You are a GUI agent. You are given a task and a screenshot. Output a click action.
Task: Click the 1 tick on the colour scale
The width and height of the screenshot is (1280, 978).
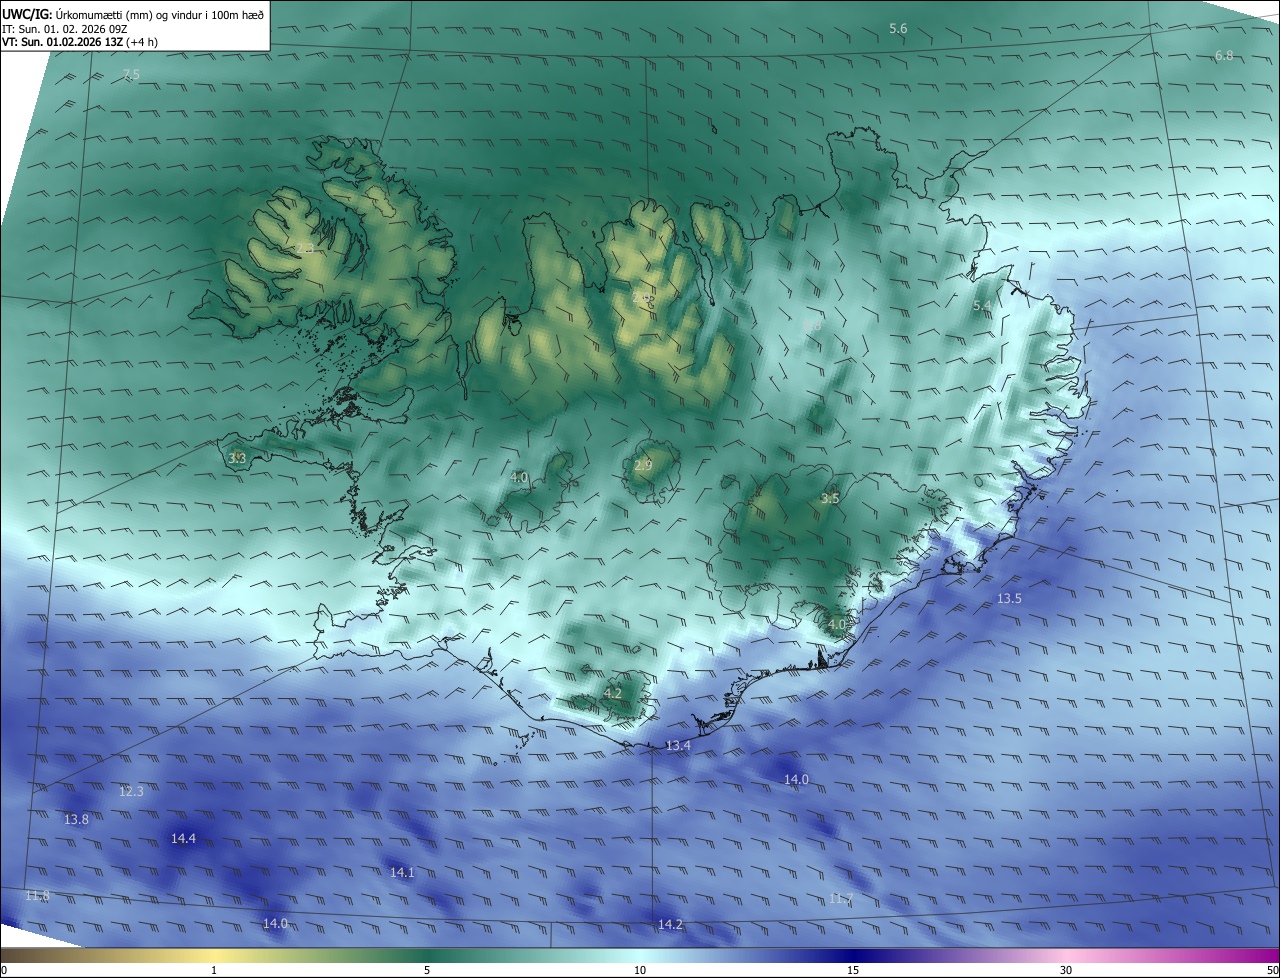(214, 970)
